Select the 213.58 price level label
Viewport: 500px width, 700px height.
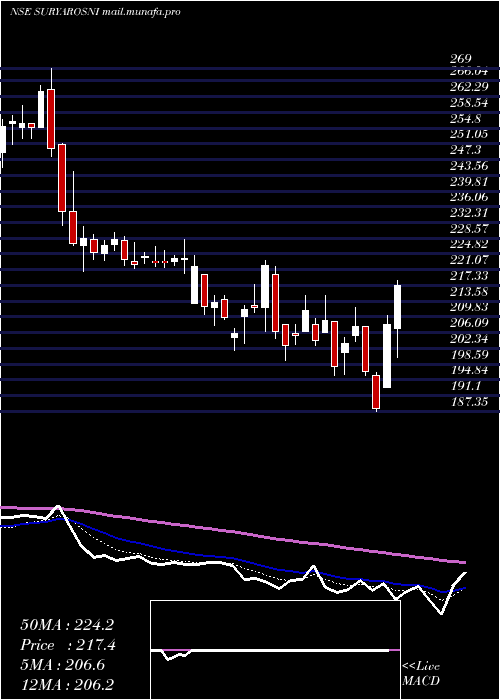pyautogui.click(x=468, y=292)
